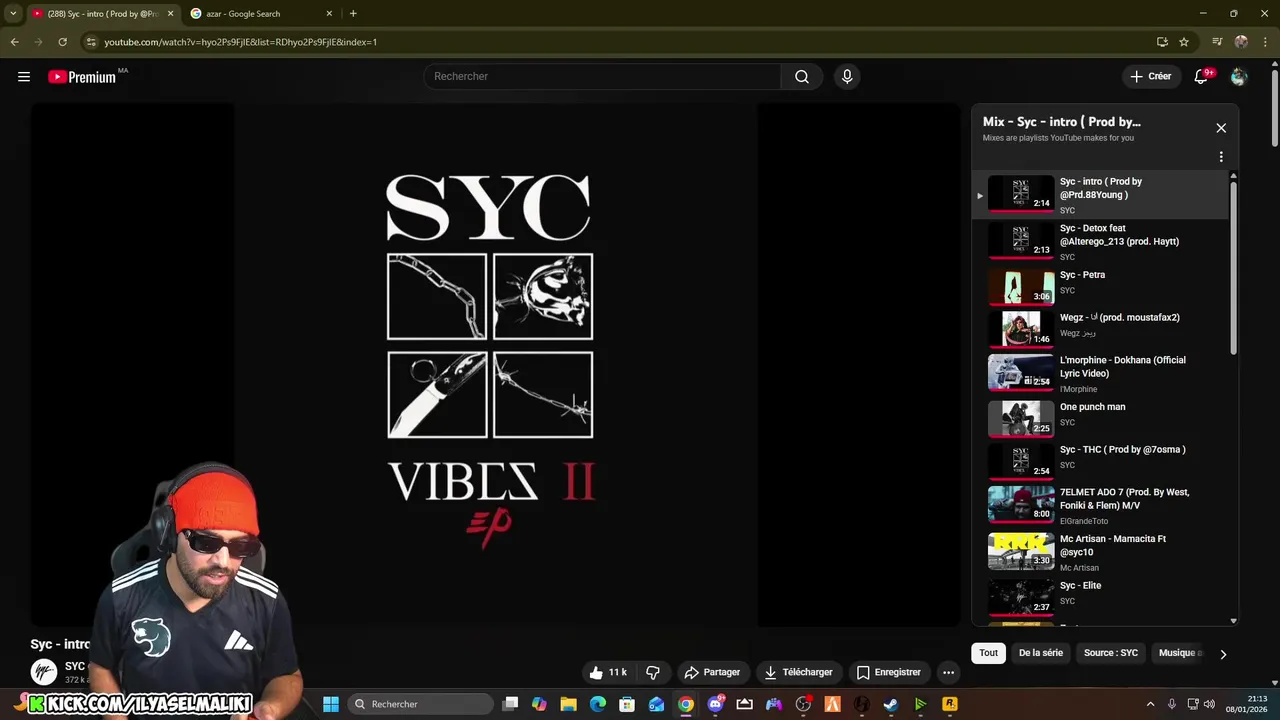Viewport: 1280px width, 720px height.
Task: Play the Wegz track from playlist
Action: [x=1100, y=328]
